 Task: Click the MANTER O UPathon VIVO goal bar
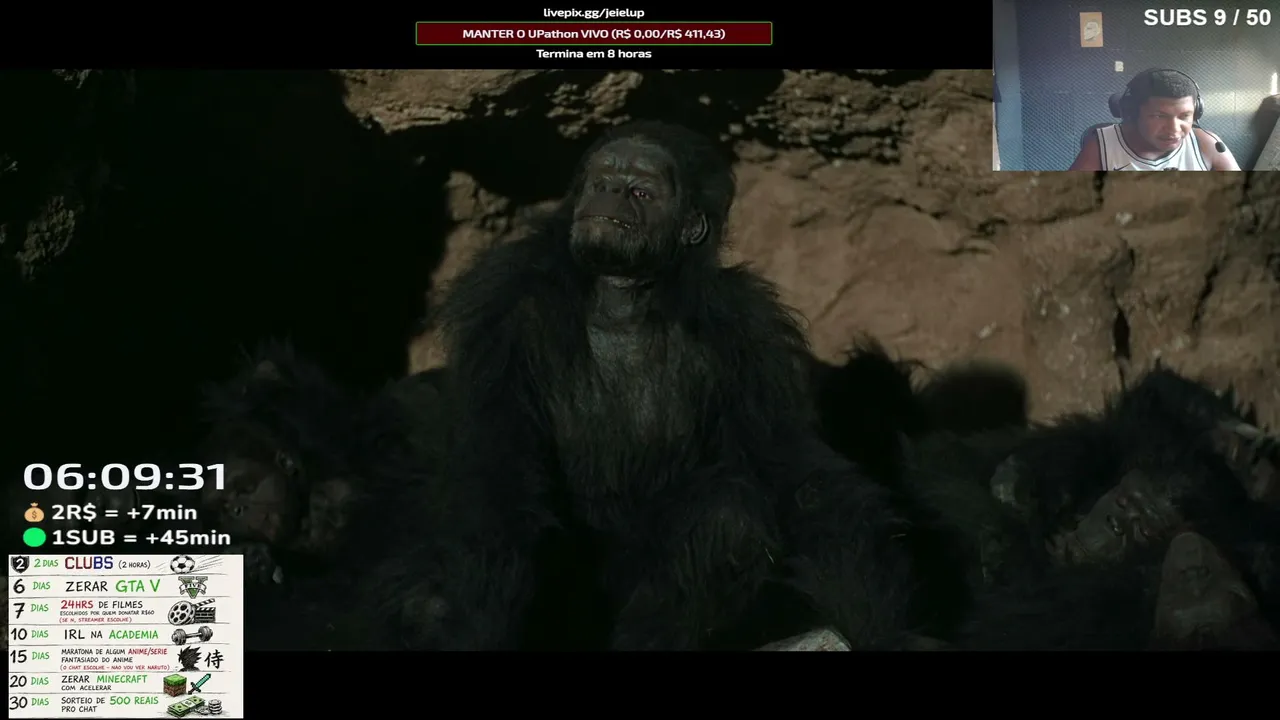pos(594,34)
